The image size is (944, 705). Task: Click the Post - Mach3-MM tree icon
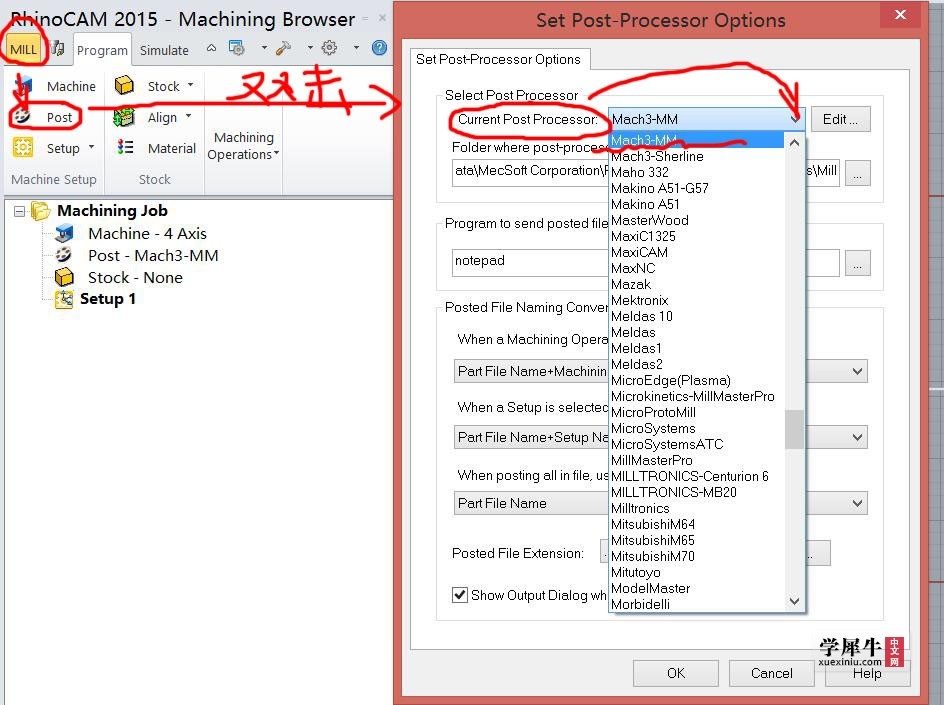coord(64,255)
